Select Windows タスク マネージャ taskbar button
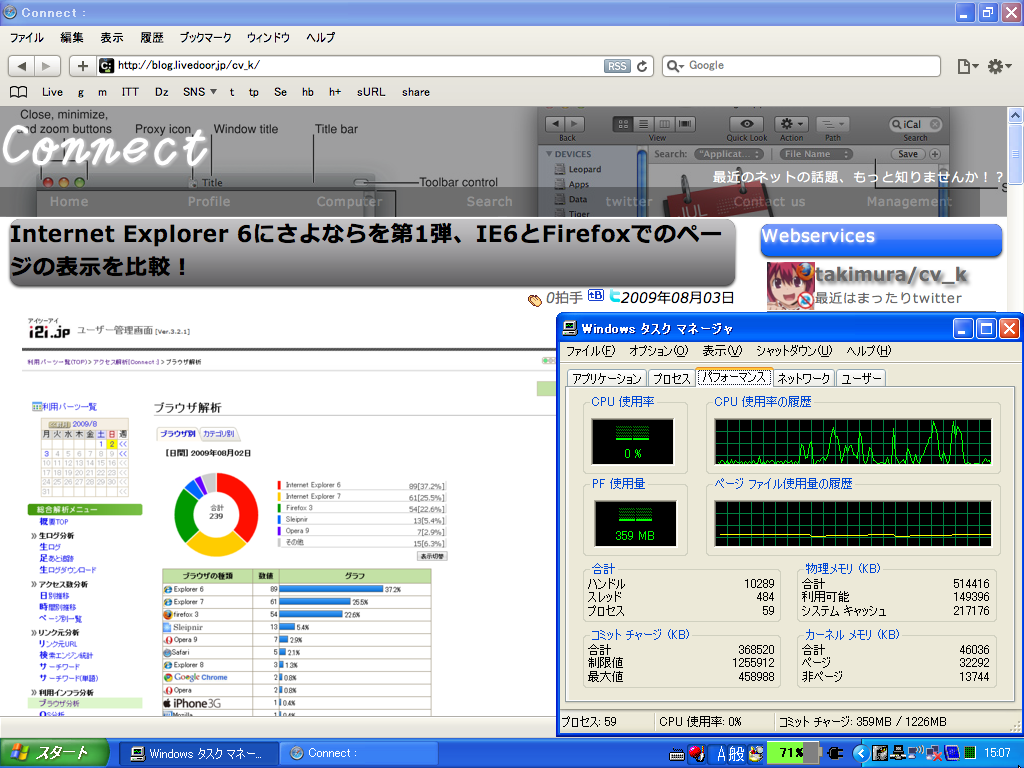Viewport: 1024px width, 768px height. pos(201,754)
